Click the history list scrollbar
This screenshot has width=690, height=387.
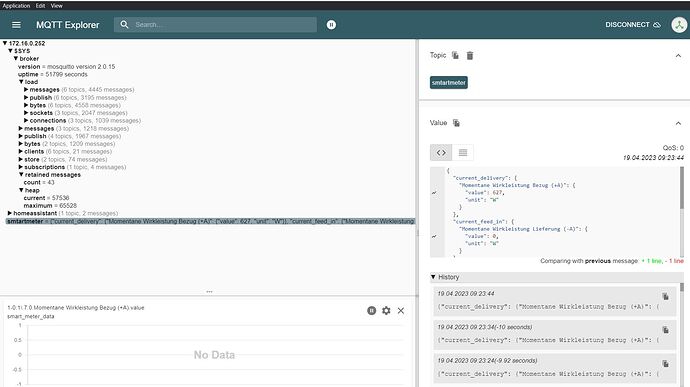pos(682,287)
